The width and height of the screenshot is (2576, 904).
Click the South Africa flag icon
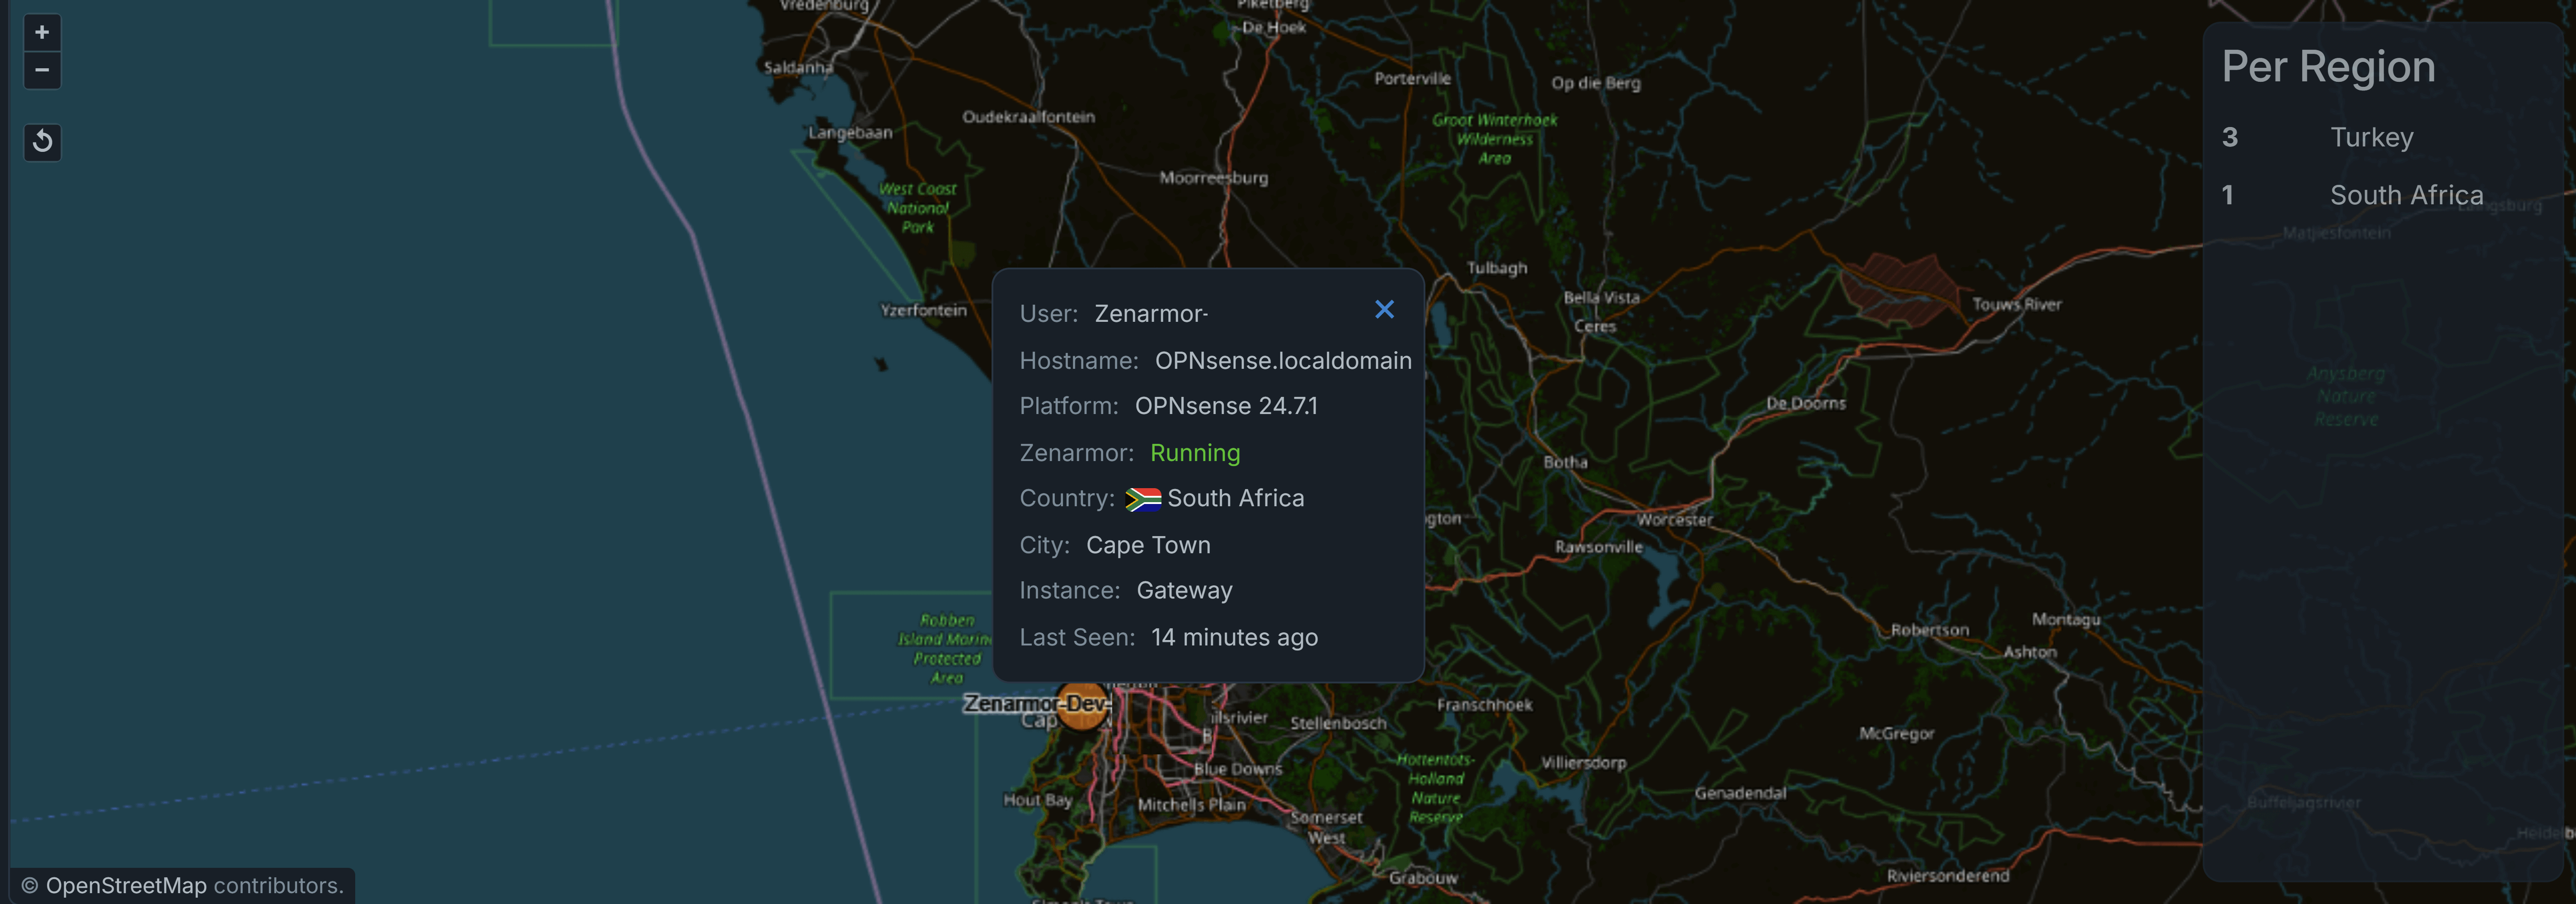tap(1143, 499)
